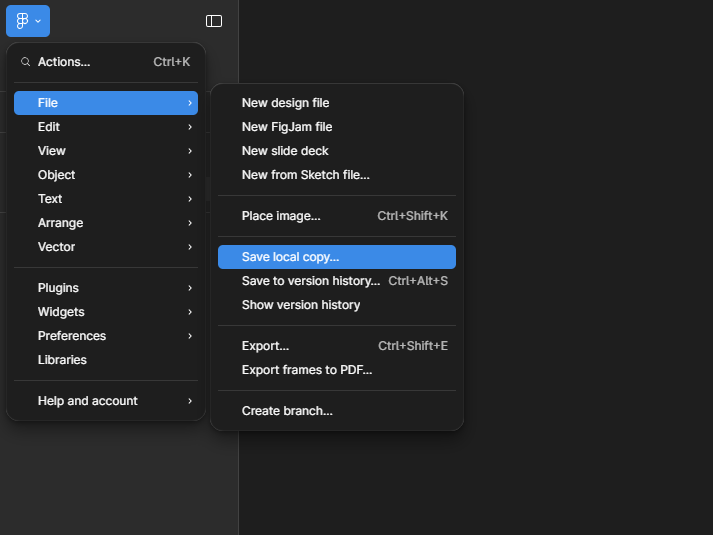Open the Object submenu
Viewport: 713px width, 535px height.
(106, 175)
